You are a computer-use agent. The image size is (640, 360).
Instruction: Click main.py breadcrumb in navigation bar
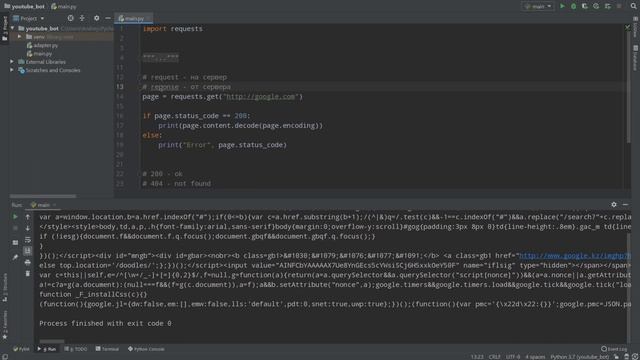pyautogui.click(x=64, y=7)
